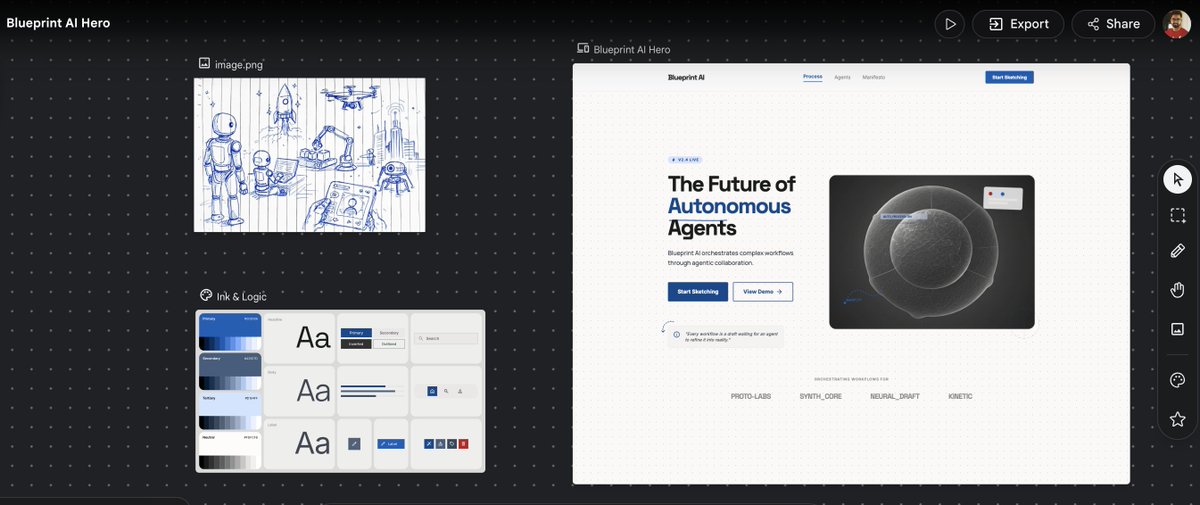Viewport: 1200px width, 505px height.
Task: Pick the Primary blue color swatch
Action: 230,332
